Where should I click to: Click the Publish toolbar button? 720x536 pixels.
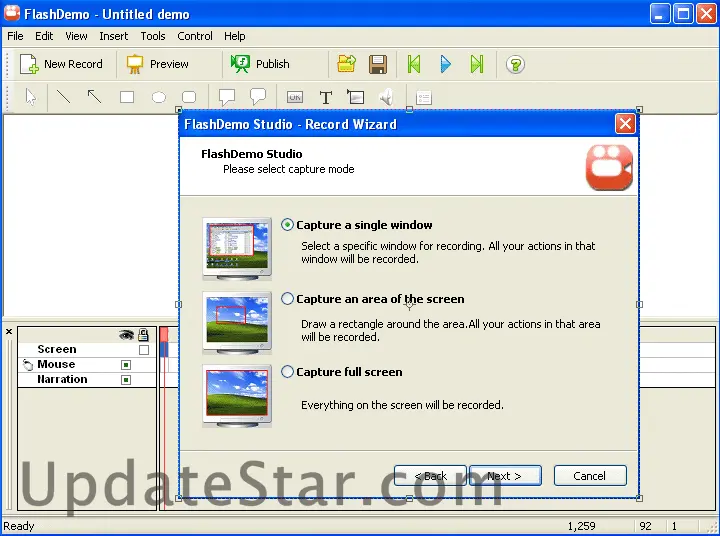point(260,64)
